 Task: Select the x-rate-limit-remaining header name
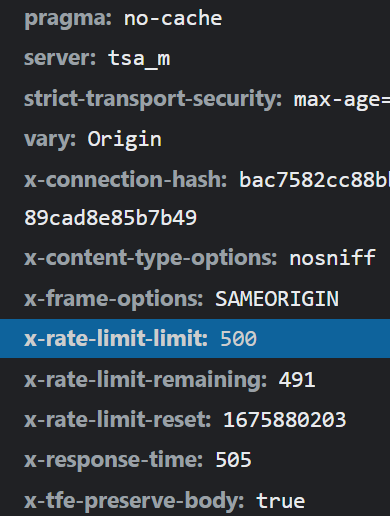point(146,380)
